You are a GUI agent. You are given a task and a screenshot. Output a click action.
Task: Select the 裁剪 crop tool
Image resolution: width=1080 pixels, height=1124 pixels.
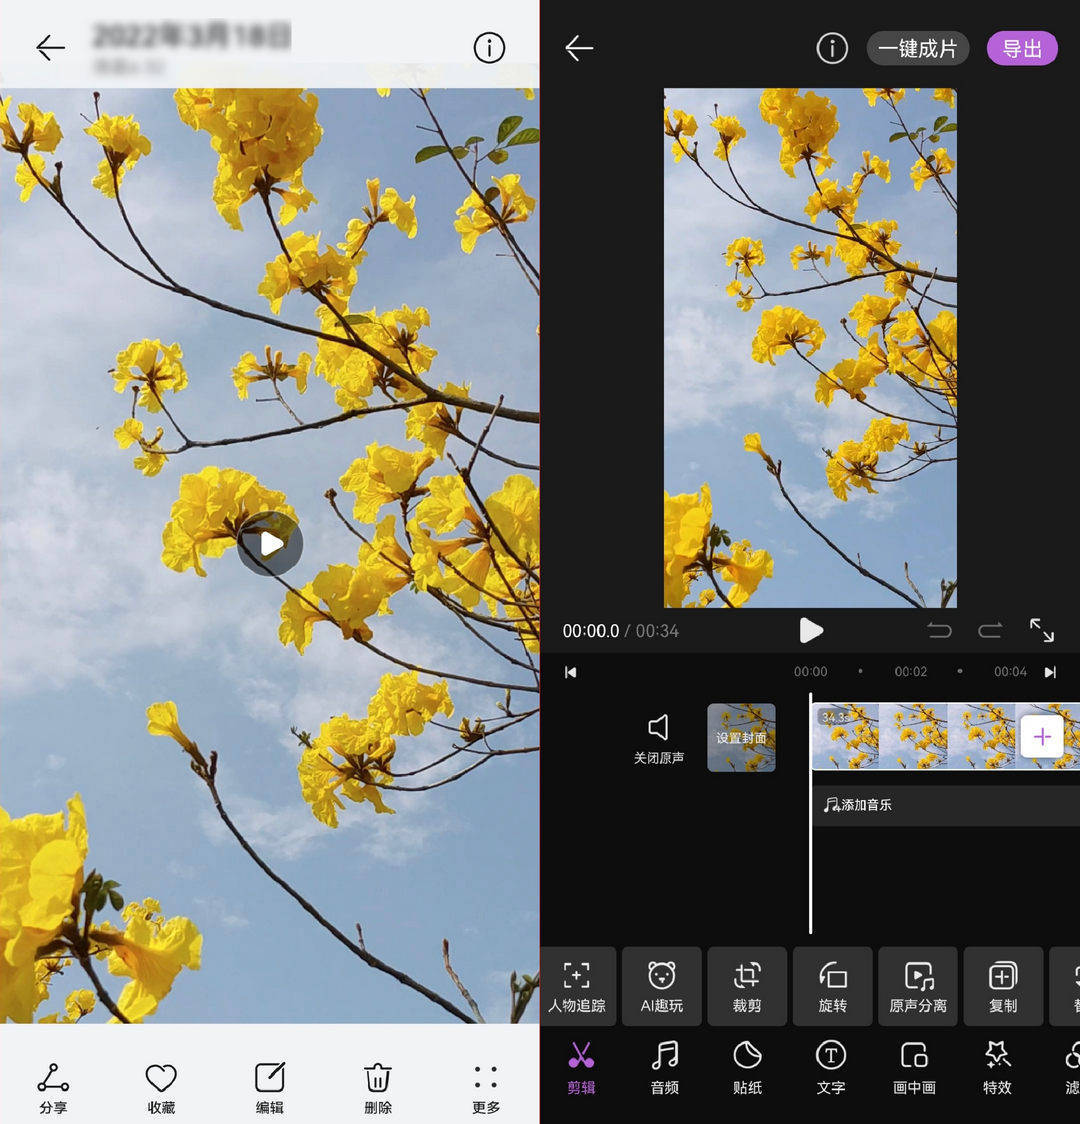[x=747, y=986]
